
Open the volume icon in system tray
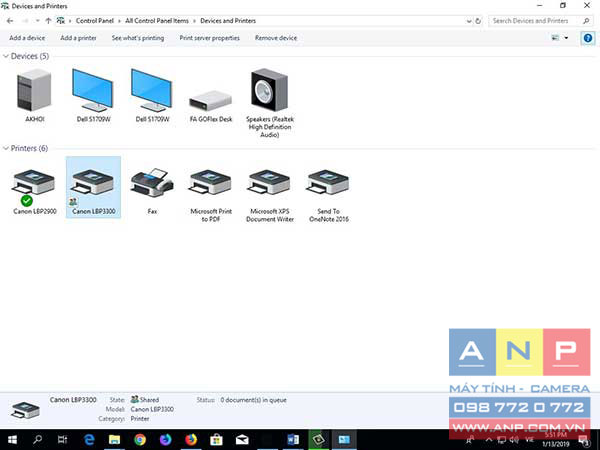(x=514, y=440)
